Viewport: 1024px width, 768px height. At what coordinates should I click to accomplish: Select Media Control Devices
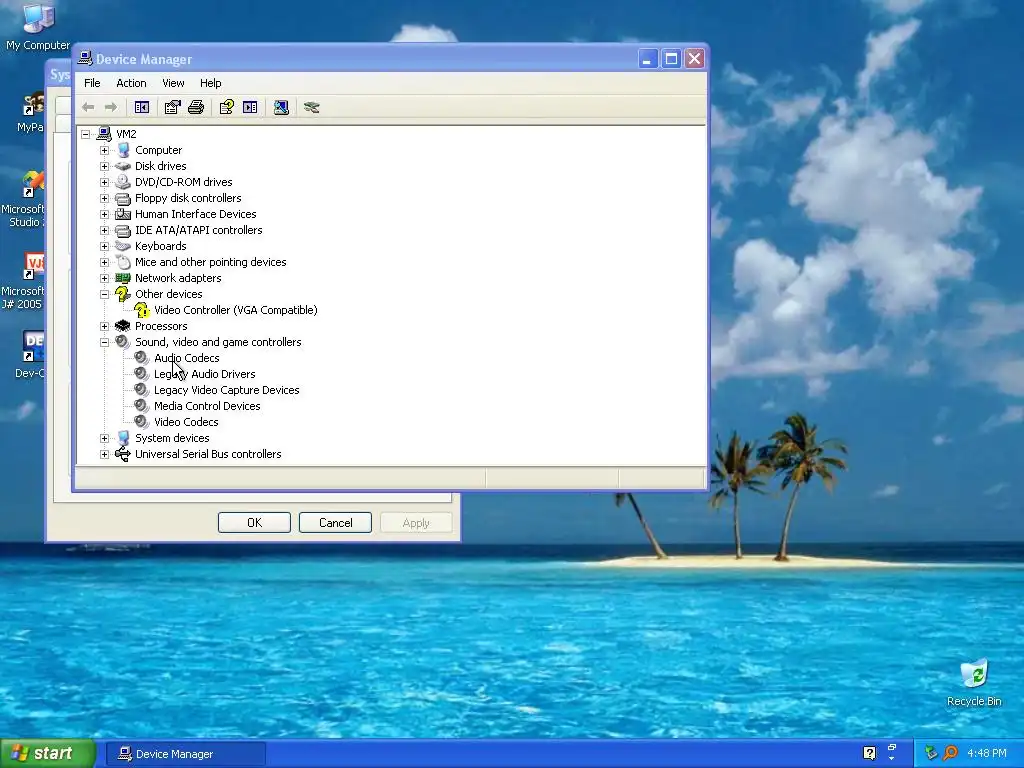[x=207, y=406]
